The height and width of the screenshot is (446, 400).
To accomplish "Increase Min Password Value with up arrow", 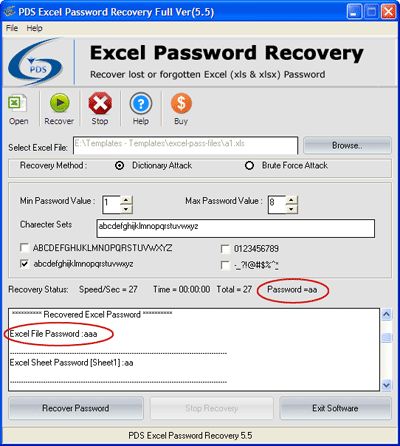I will [x=126, y=200].
